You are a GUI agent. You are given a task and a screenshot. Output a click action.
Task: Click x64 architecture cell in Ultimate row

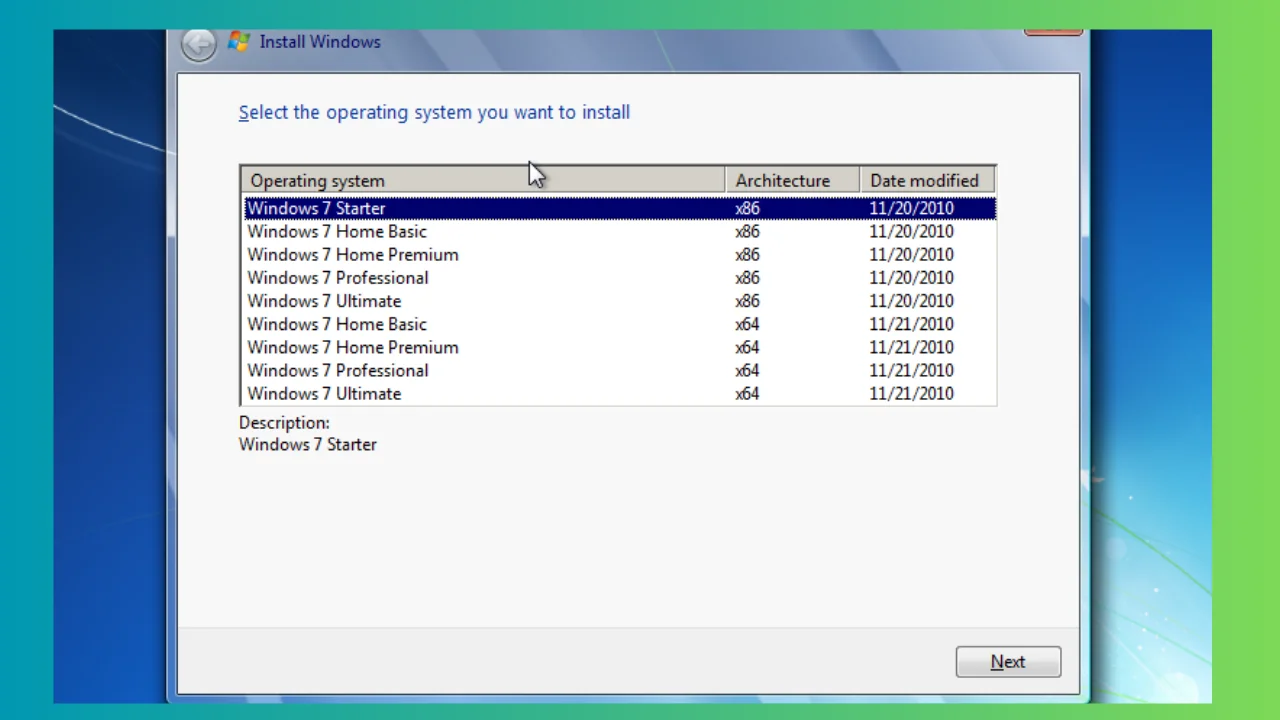click(x=747, y=393)
